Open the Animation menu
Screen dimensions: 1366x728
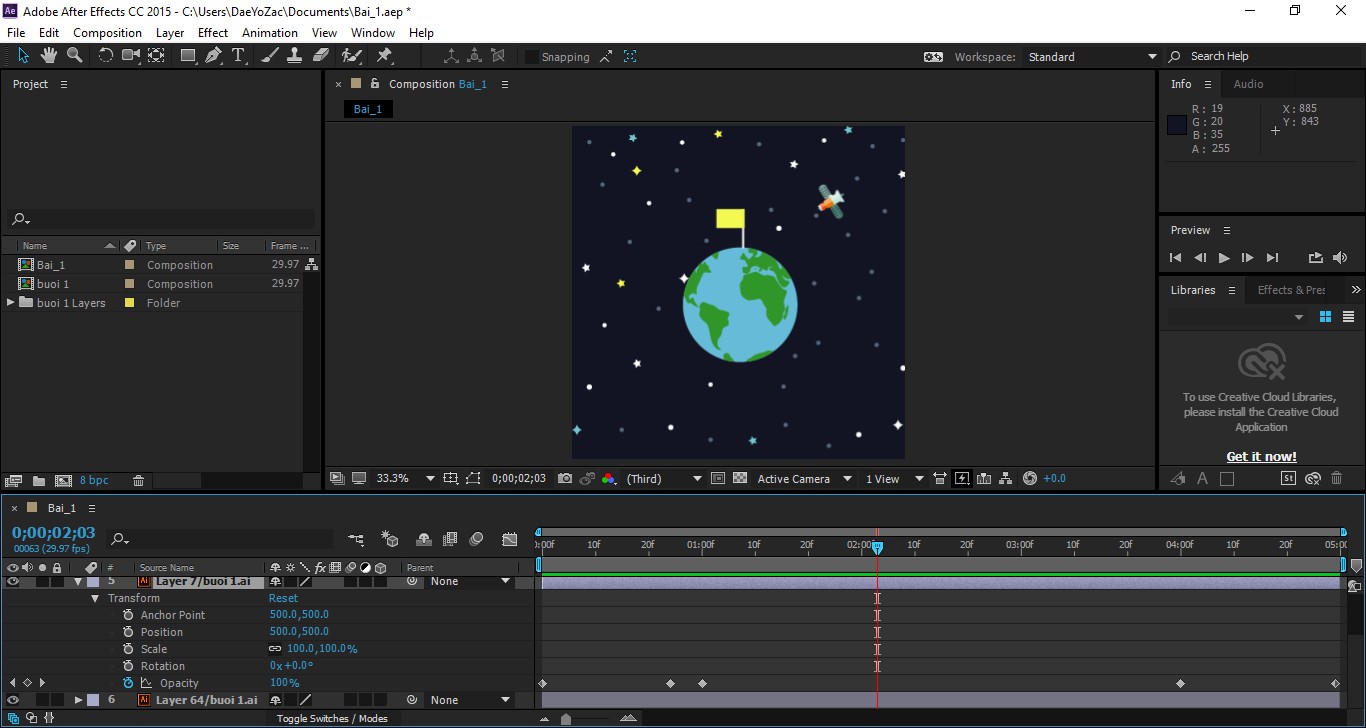(x=270, y=33)
